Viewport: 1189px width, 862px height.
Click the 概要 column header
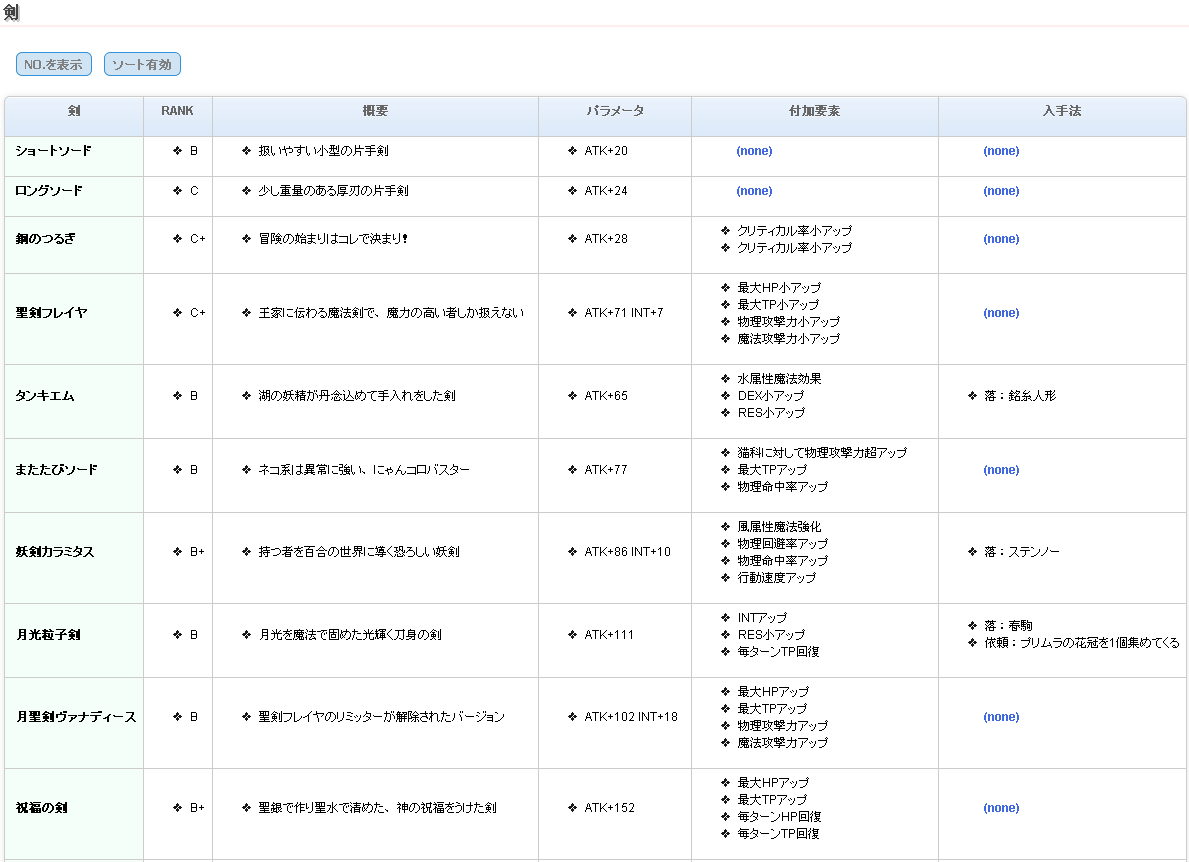(x=375, y=111)
